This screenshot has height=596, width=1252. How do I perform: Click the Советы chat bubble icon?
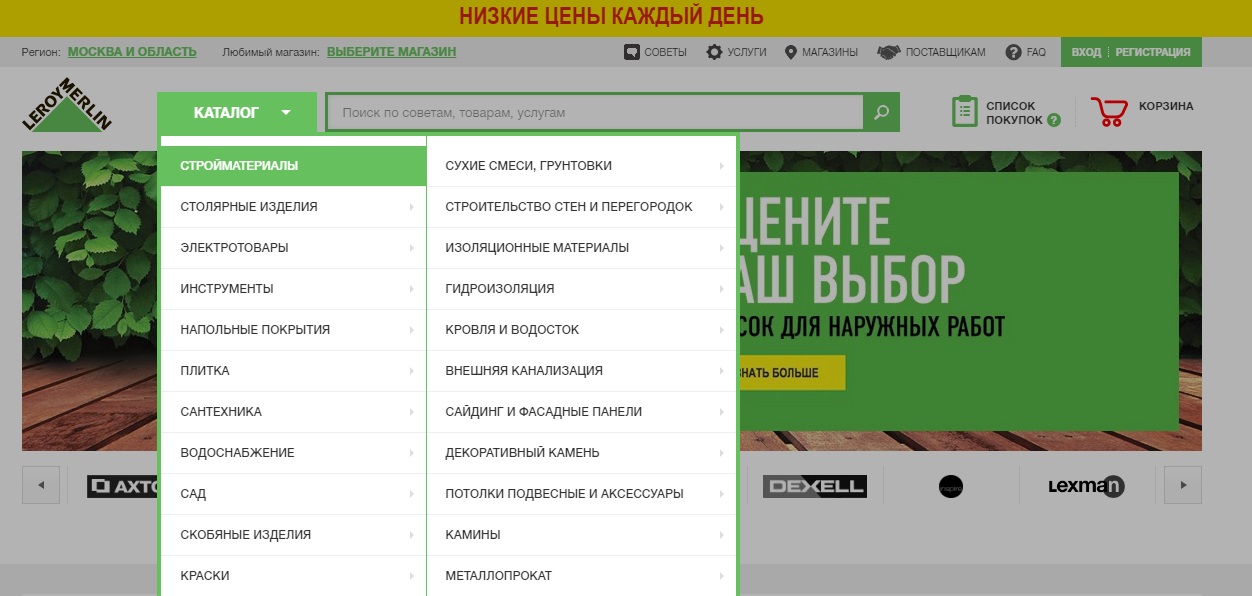(x=631, y=52)
